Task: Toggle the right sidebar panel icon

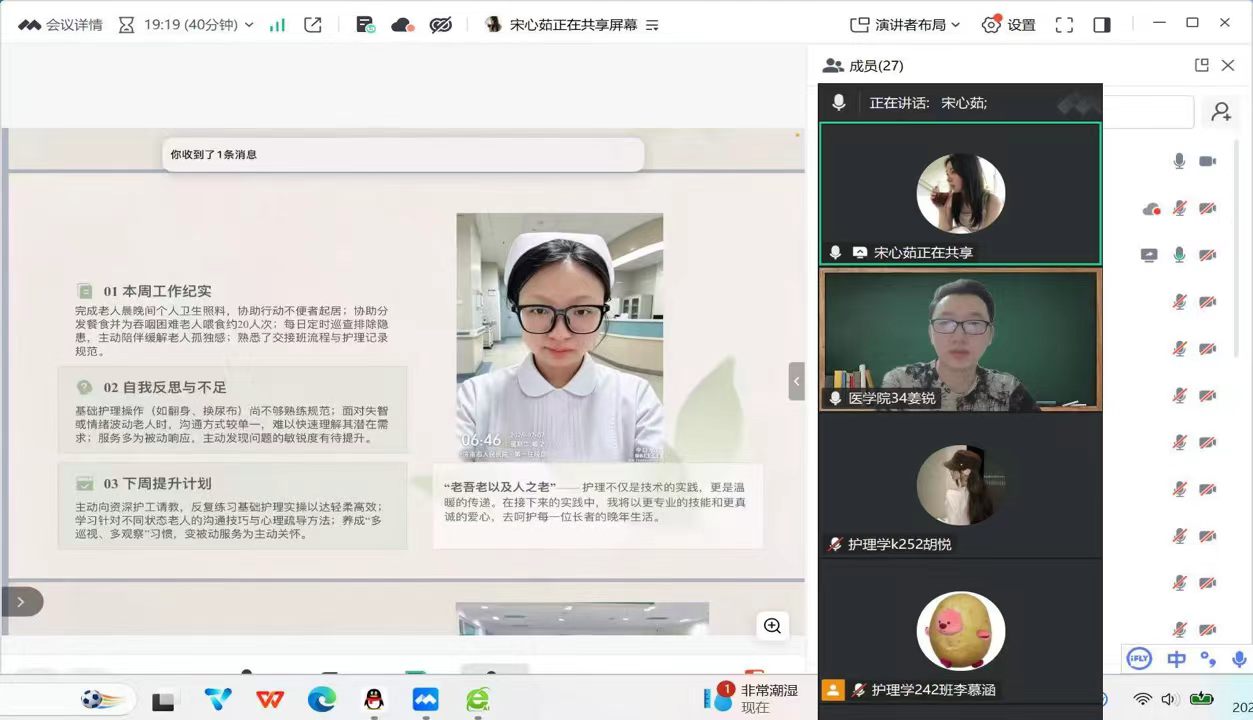Action: [x=1102, y=25]
